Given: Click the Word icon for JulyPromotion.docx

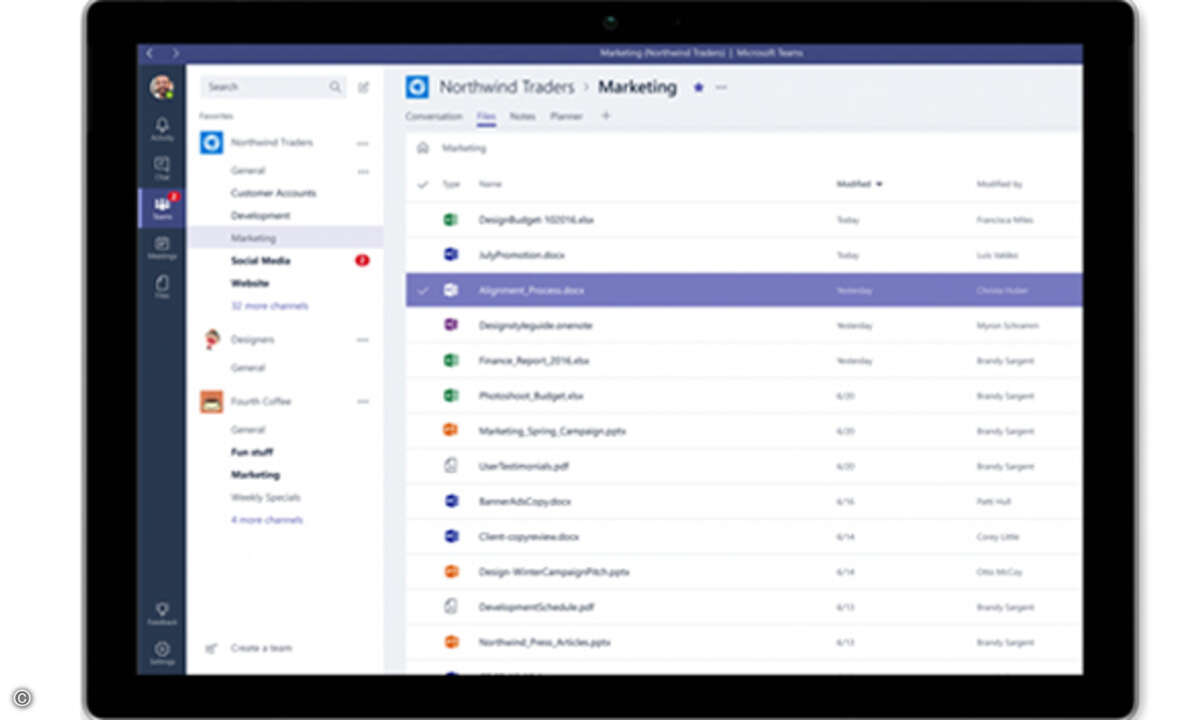Looking at the screenshot, I should (451, 254).
